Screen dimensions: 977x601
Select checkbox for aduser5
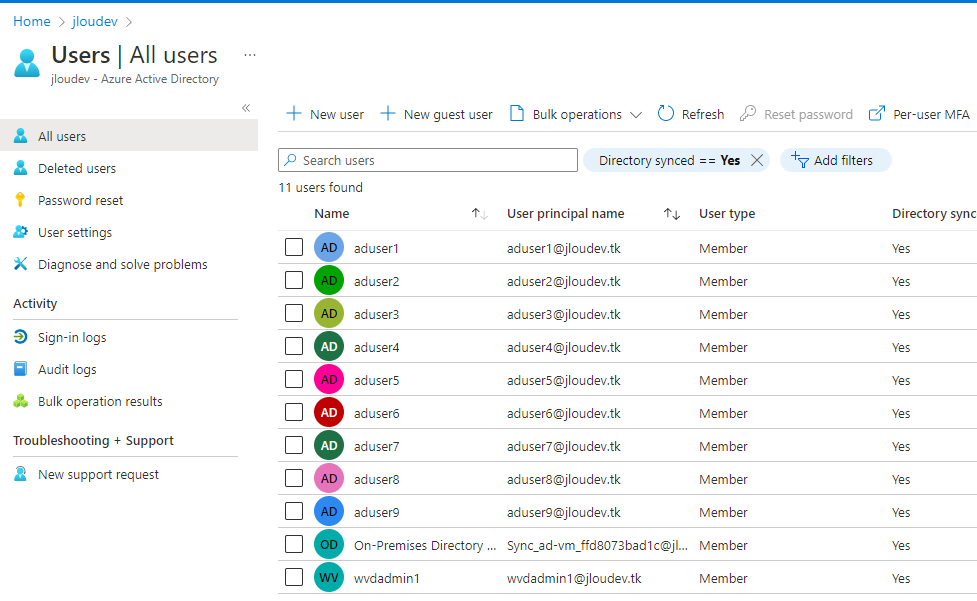pos(294,379)
